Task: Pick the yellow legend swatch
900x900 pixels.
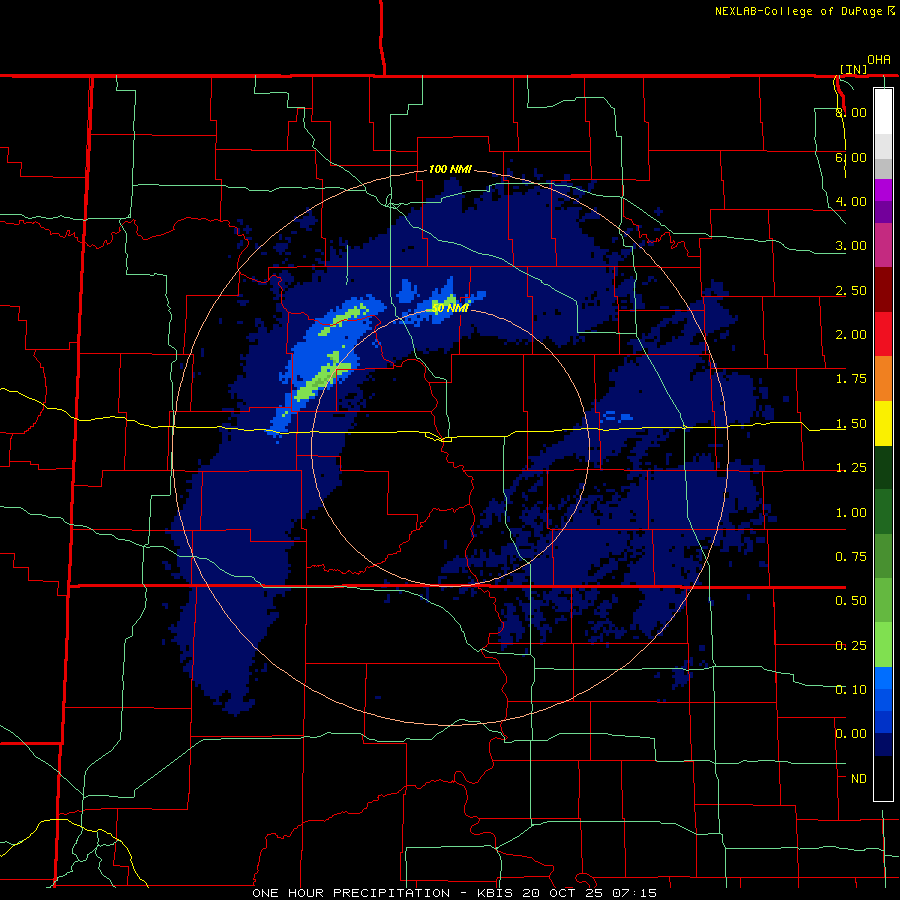Action: [883, 423]
